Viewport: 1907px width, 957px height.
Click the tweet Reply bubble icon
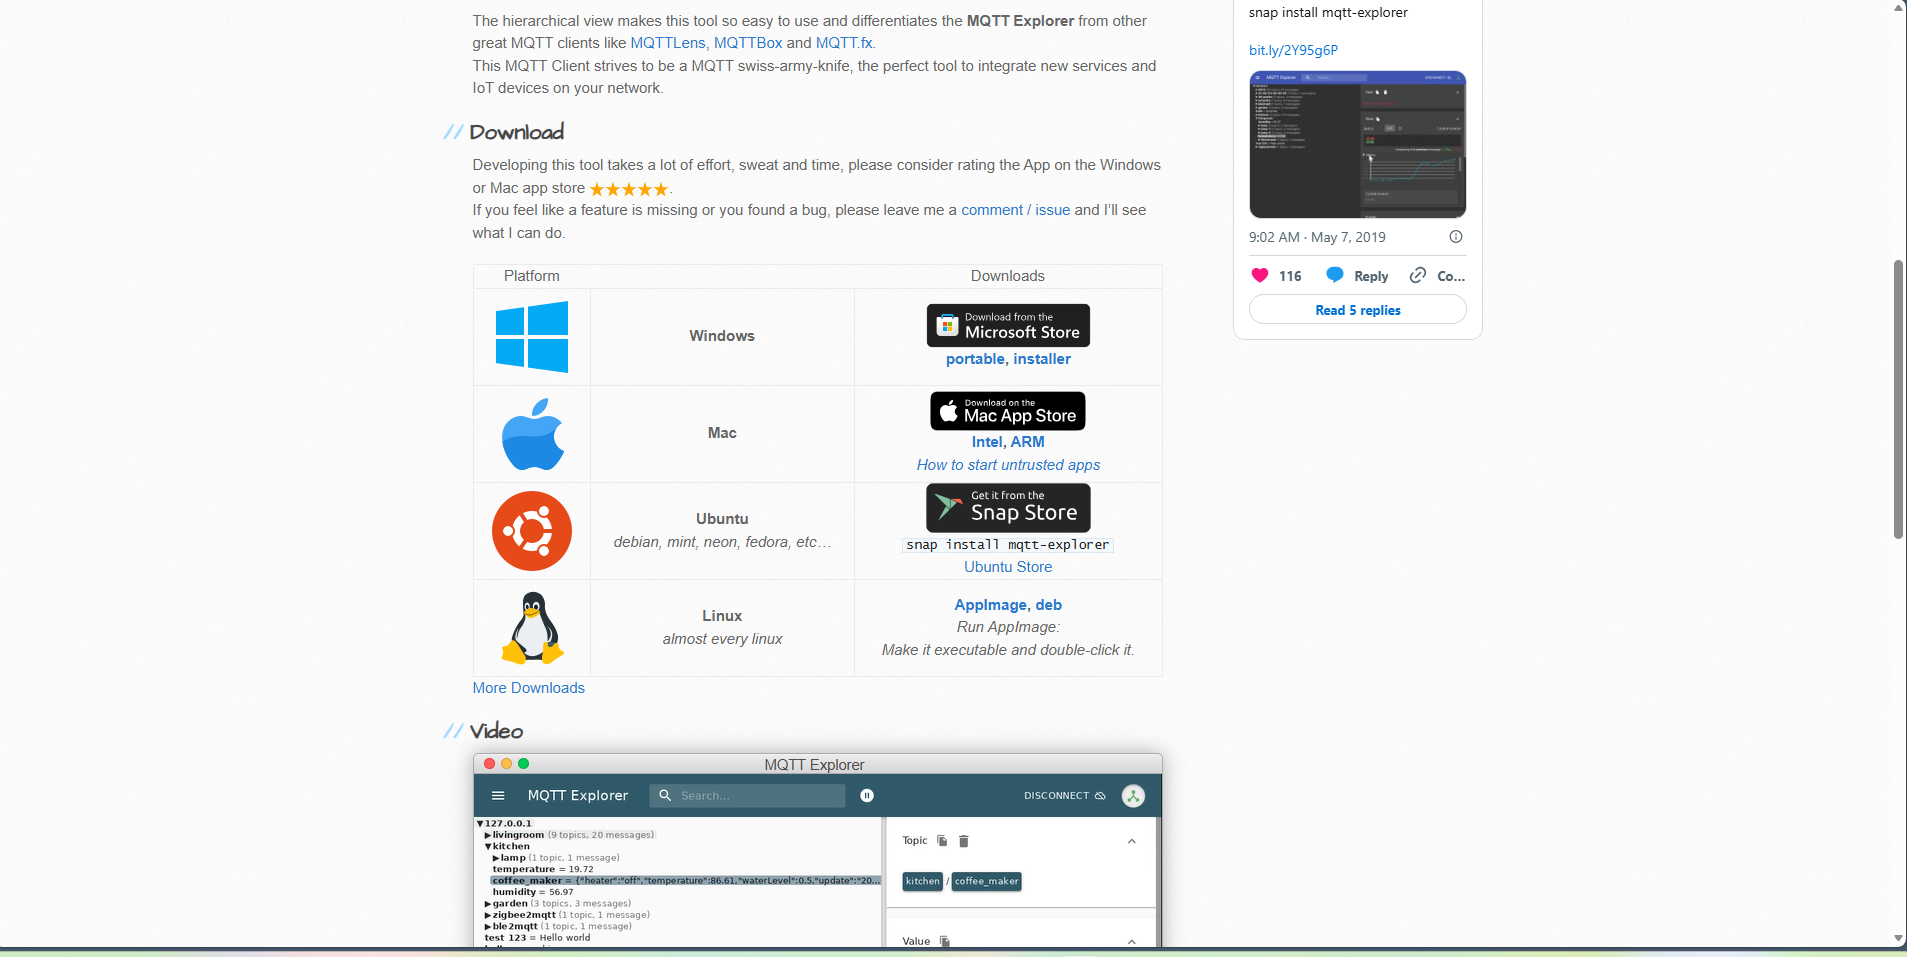[x=1335, y=275]
